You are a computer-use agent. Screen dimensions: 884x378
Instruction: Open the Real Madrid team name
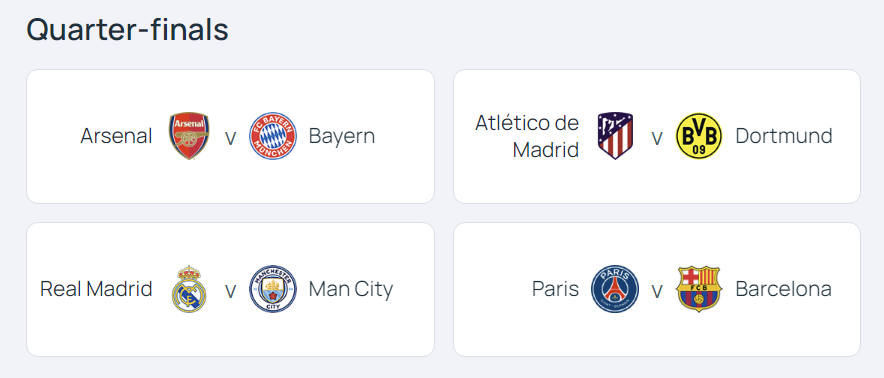pyautogui.click(x=96, y=289)
